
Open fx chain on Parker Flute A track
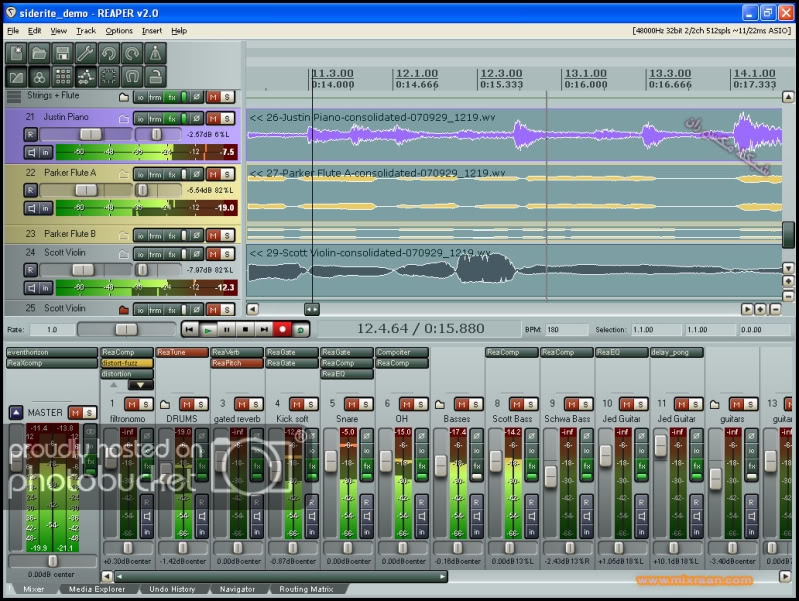click(172, 174)
